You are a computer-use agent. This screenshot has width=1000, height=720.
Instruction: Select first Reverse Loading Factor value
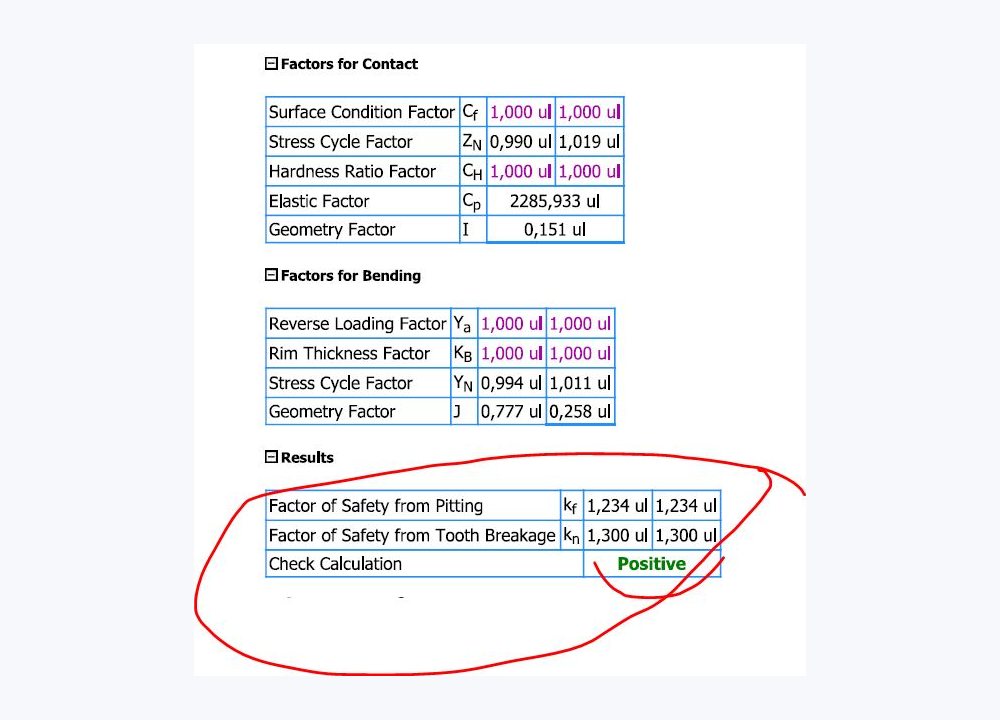tap(511, 324)
